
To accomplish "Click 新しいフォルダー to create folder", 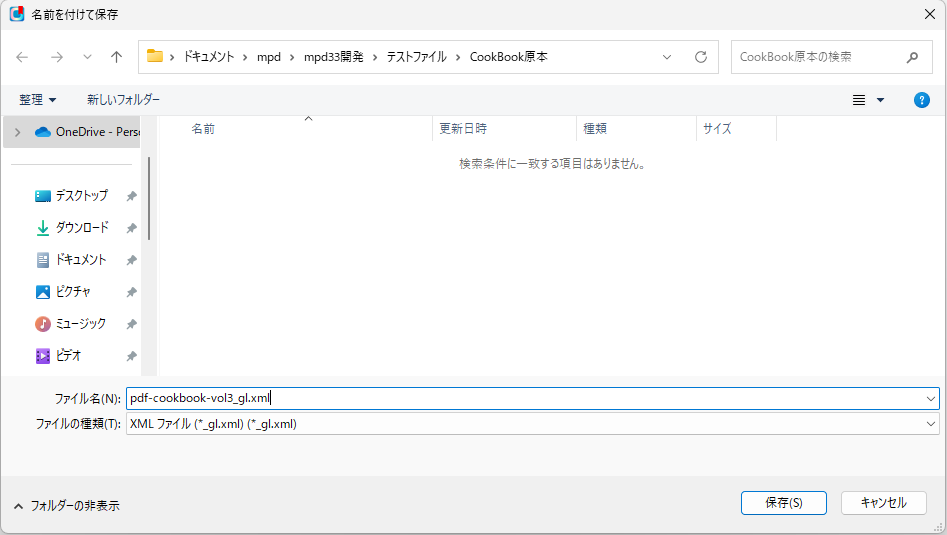I will [x=123, y=100].
